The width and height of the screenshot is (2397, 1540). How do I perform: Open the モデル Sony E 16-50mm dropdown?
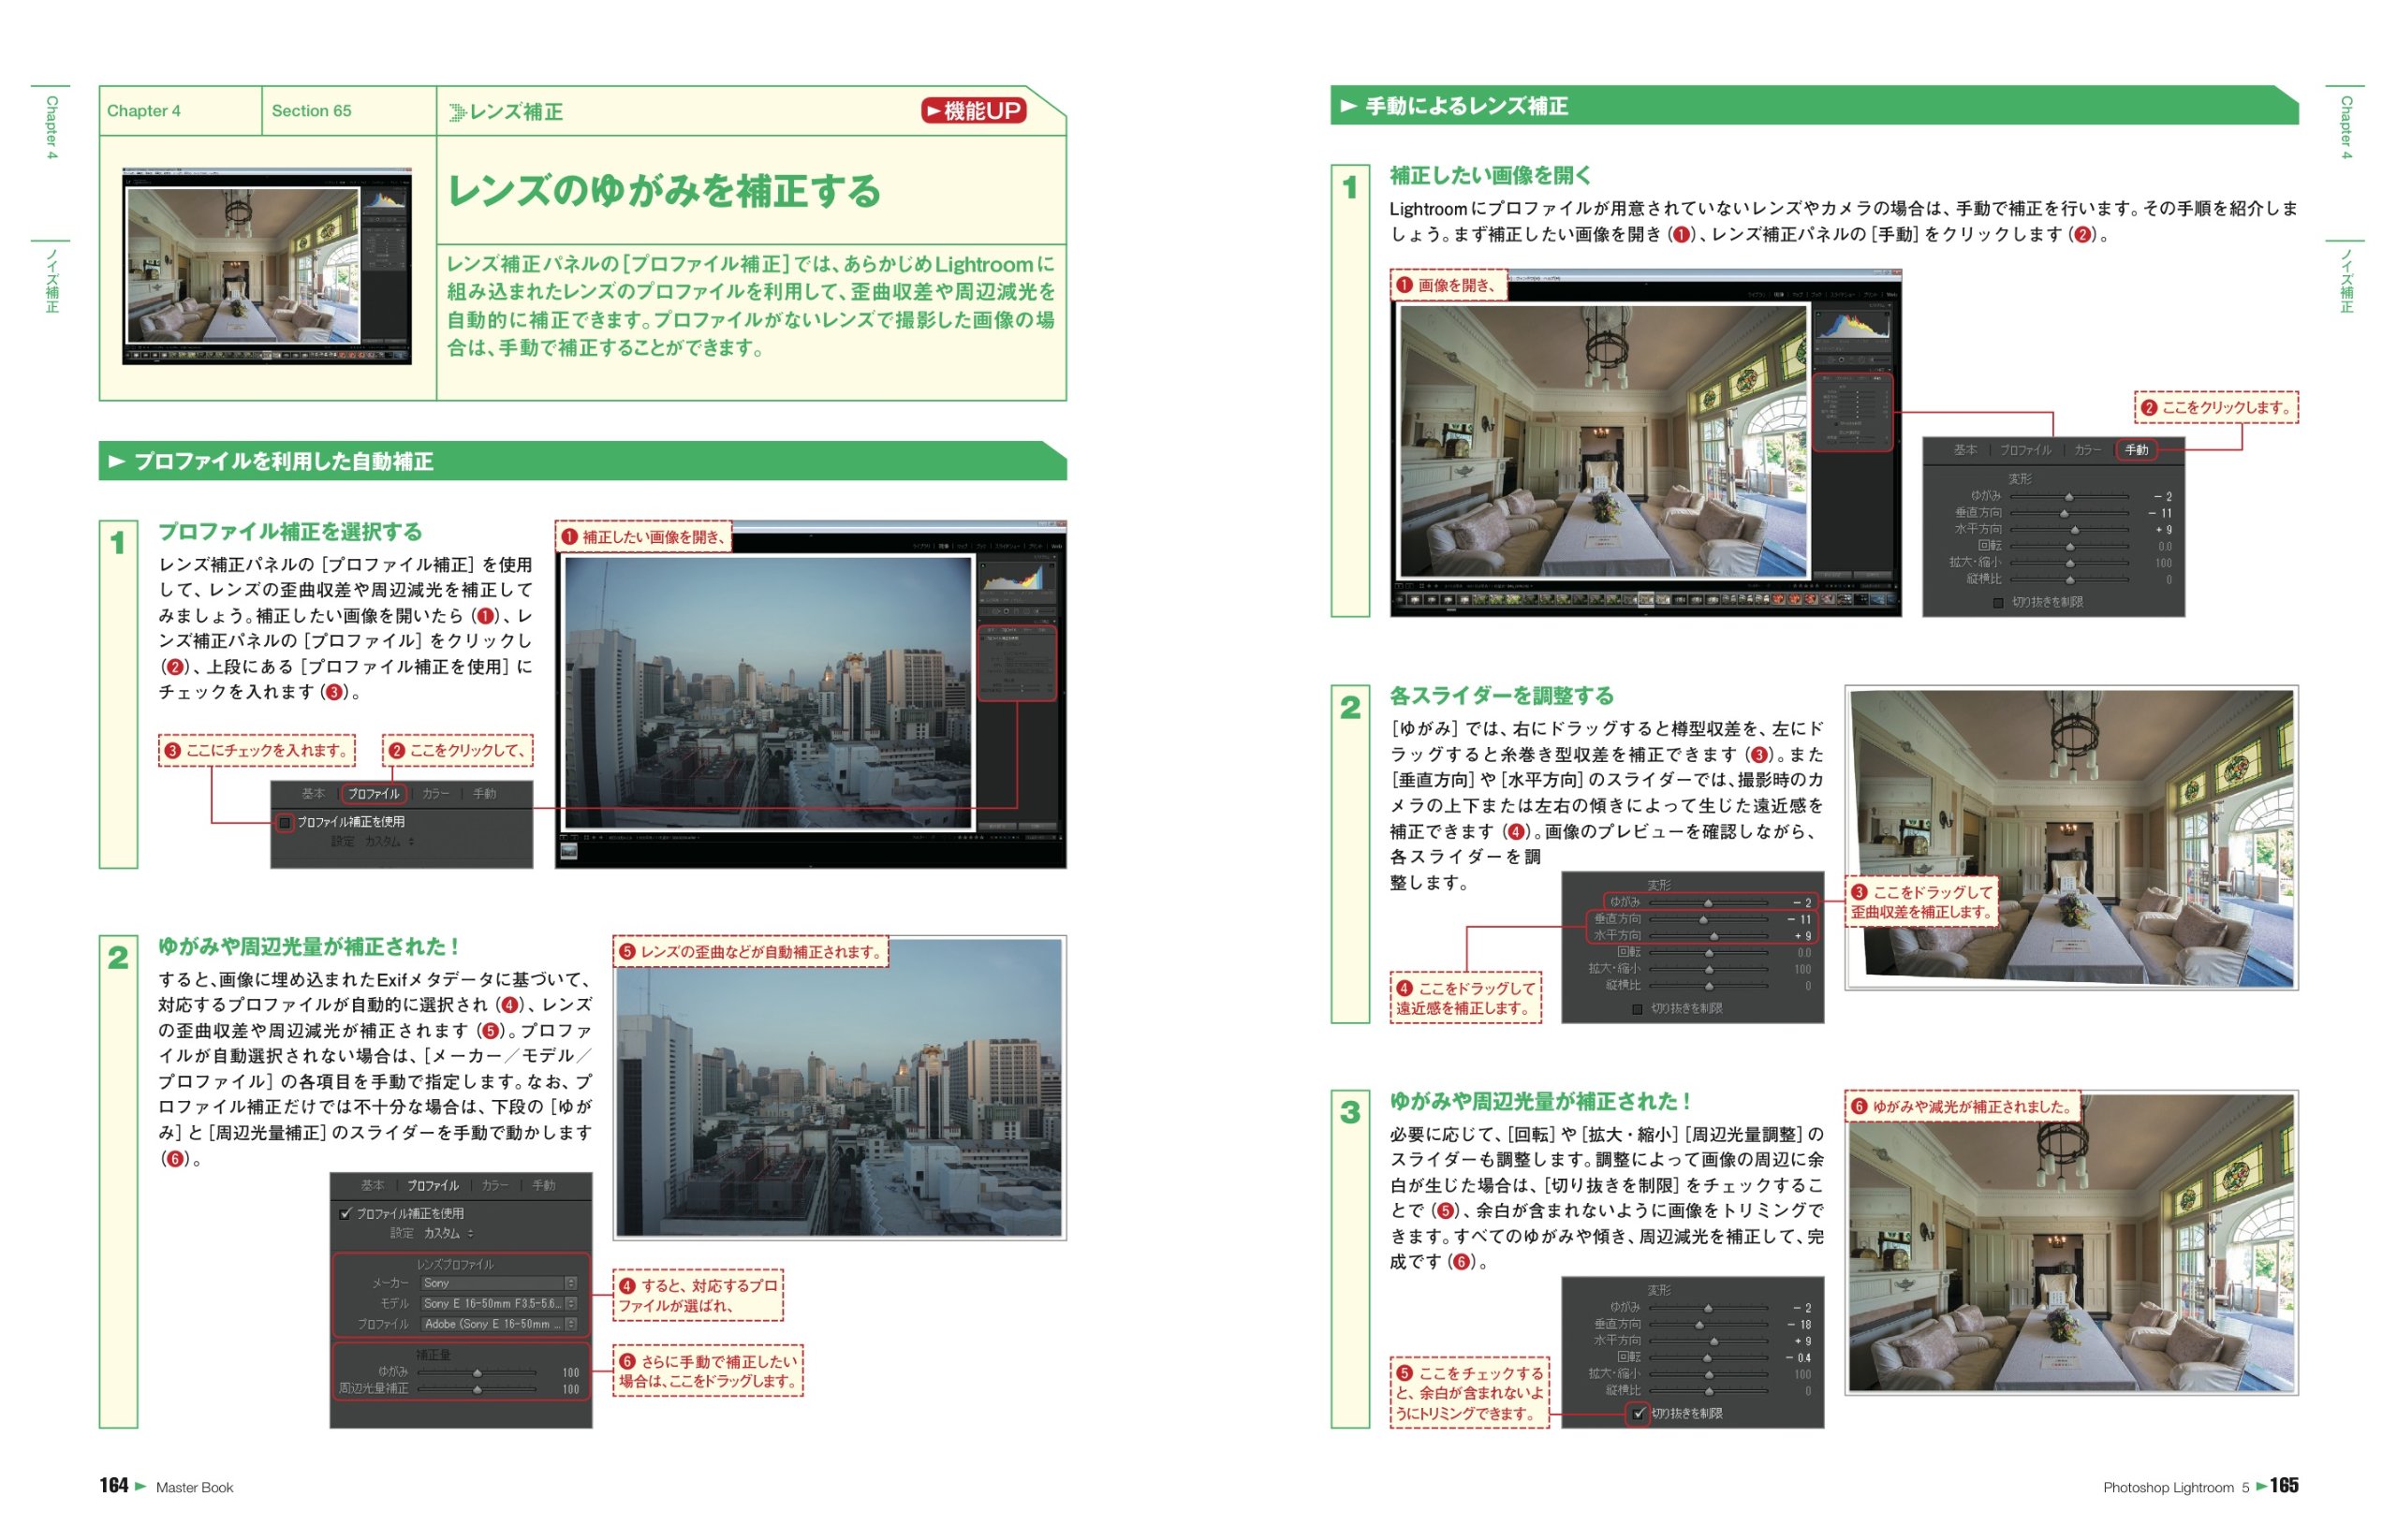498,1303
